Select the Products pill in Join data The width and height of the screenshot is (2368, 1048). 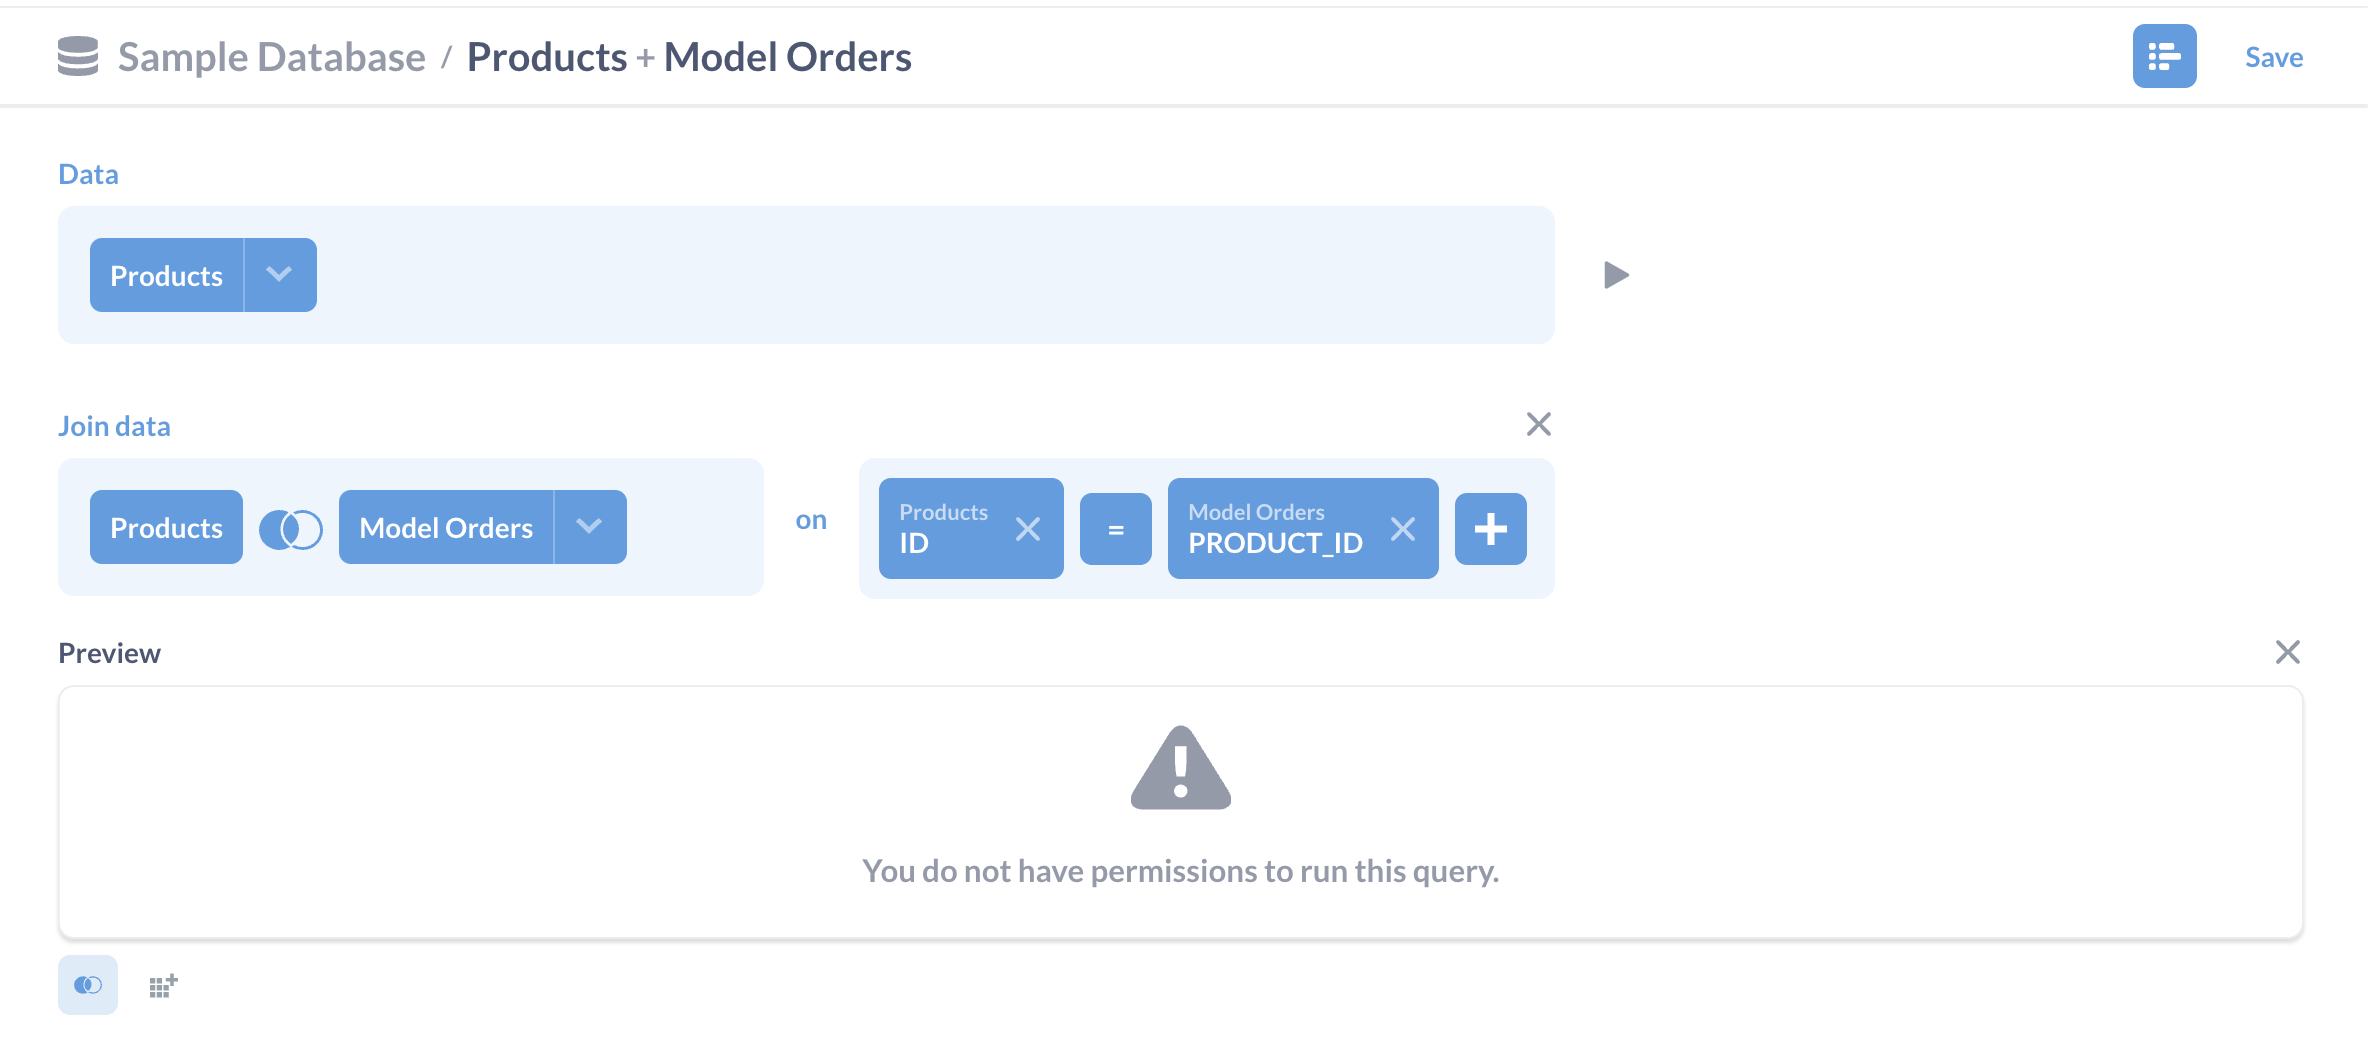[166, 527]
